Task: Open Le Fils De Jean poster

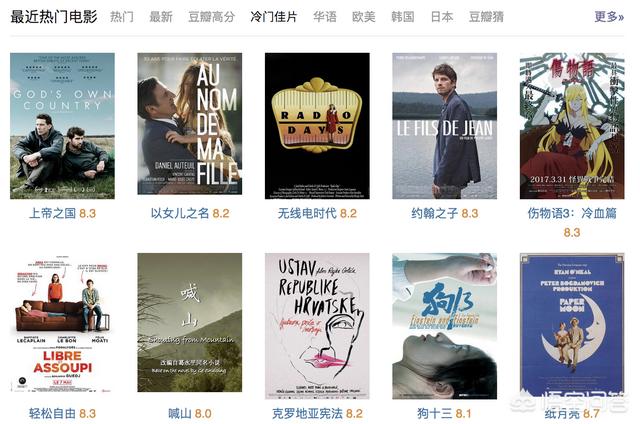Action: point(444,126)
